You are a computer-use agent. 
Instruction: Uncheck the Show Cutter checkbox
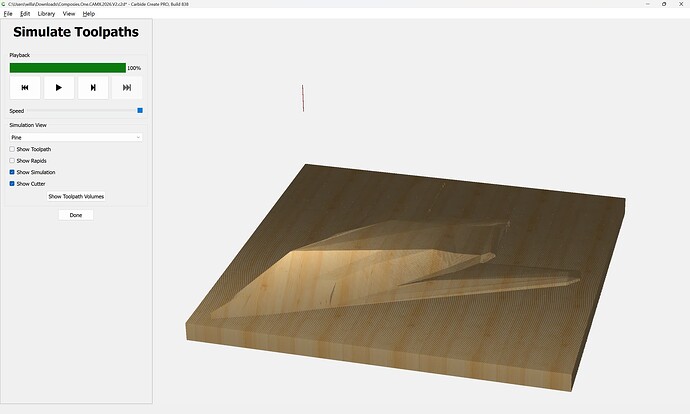[x=12, y=183]
